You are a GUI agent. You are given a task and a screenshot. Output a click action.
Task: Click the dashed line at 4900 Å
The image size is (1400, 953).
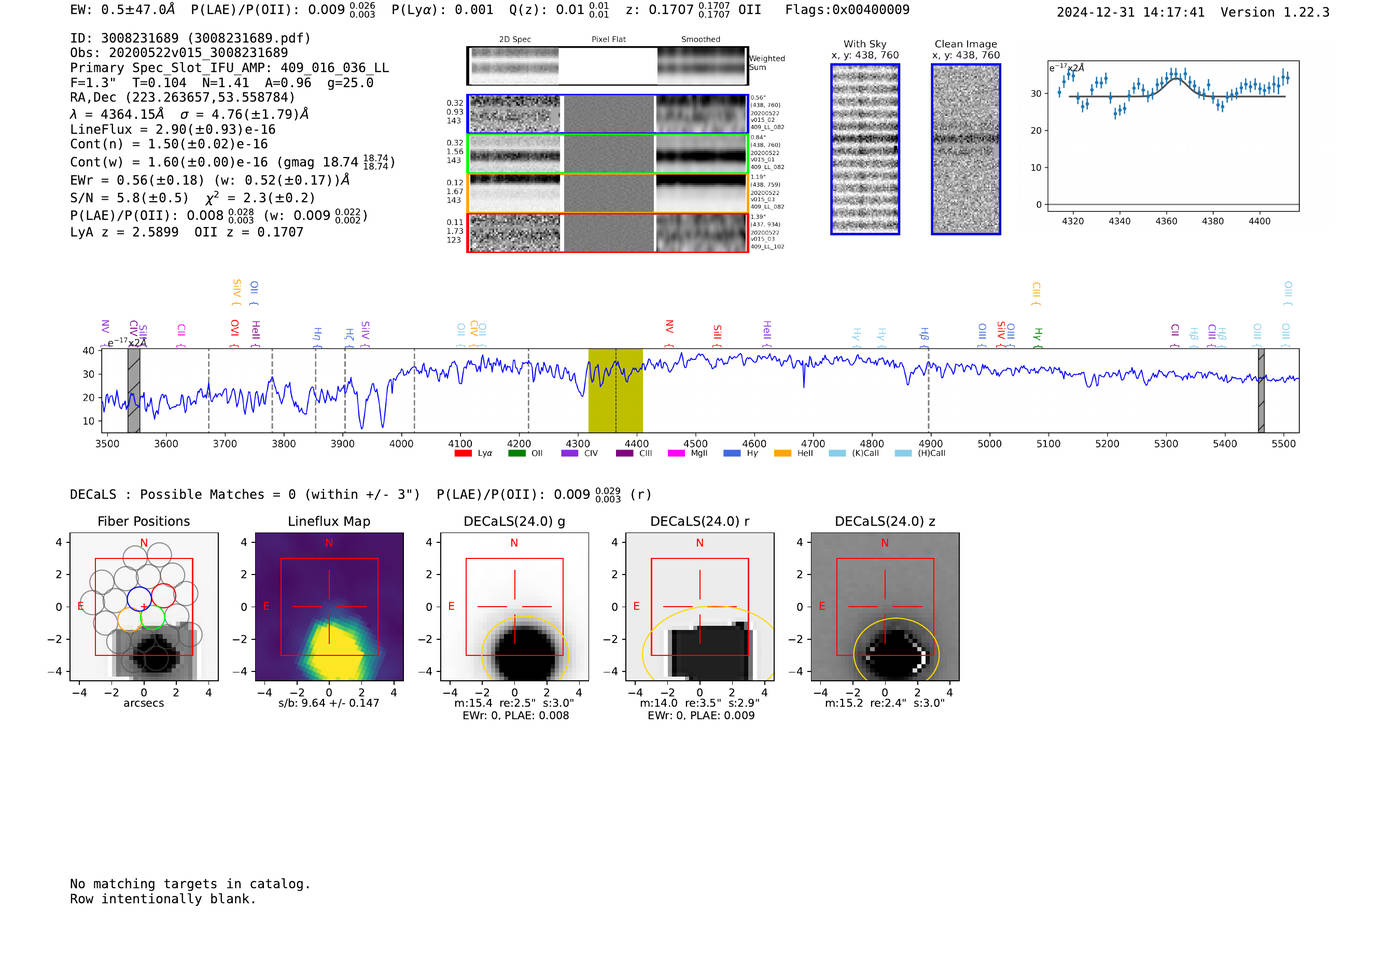tap(929, 390)
